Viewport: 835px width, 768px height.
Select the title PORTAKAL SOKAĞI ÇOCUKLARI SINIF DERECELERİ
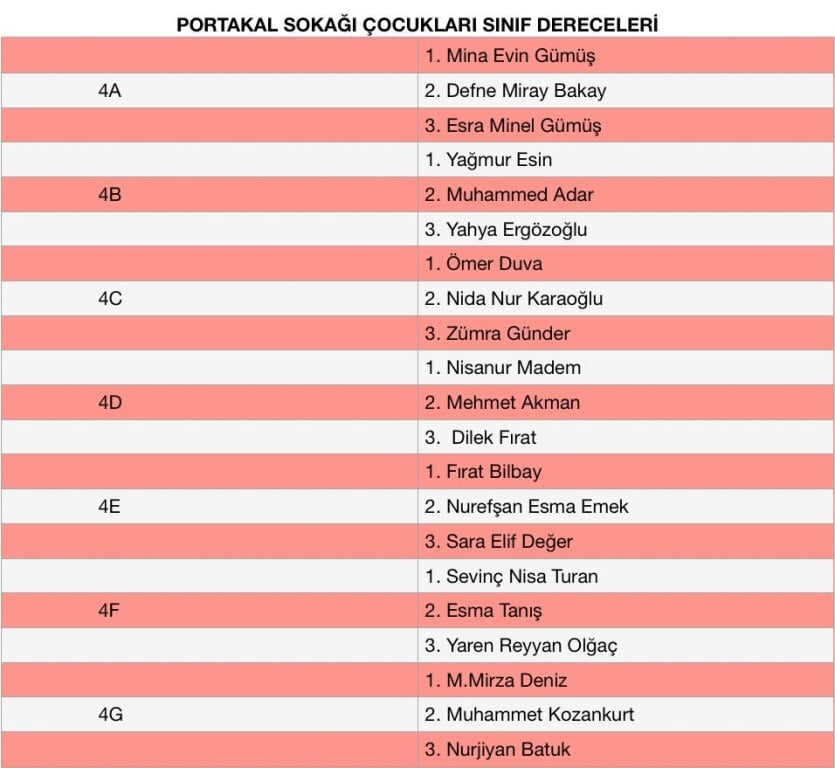[x=417, y=25]
